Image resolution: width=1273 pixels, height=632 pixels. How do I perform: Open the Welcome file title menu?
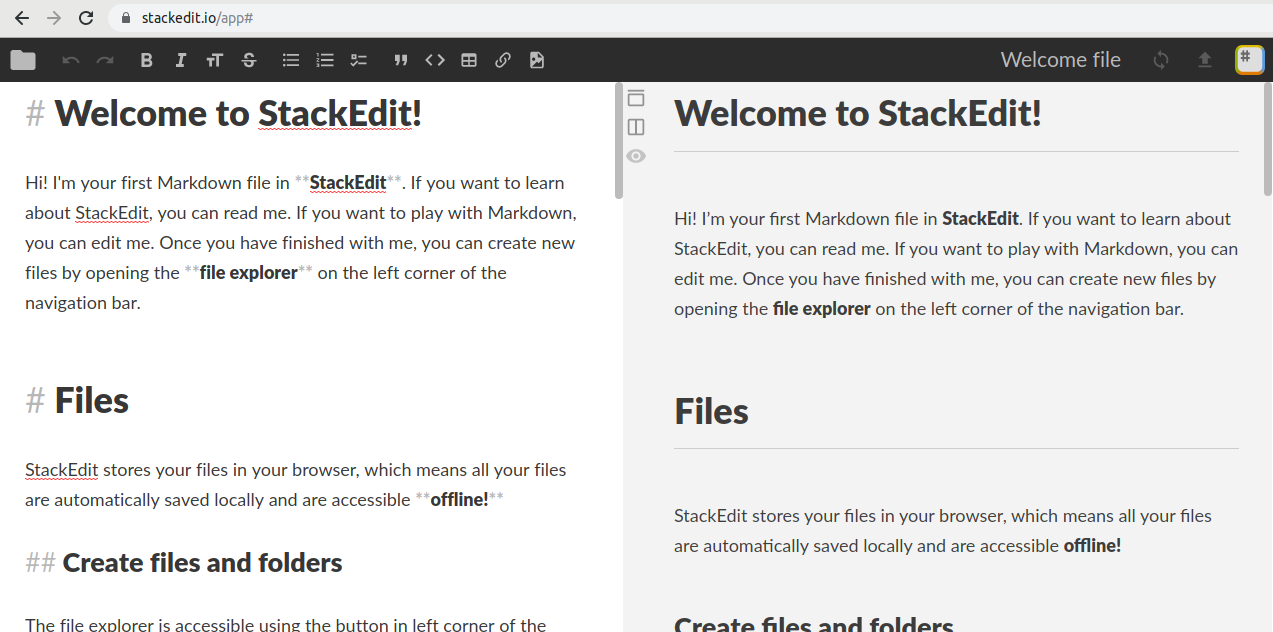click(1060, 60)
